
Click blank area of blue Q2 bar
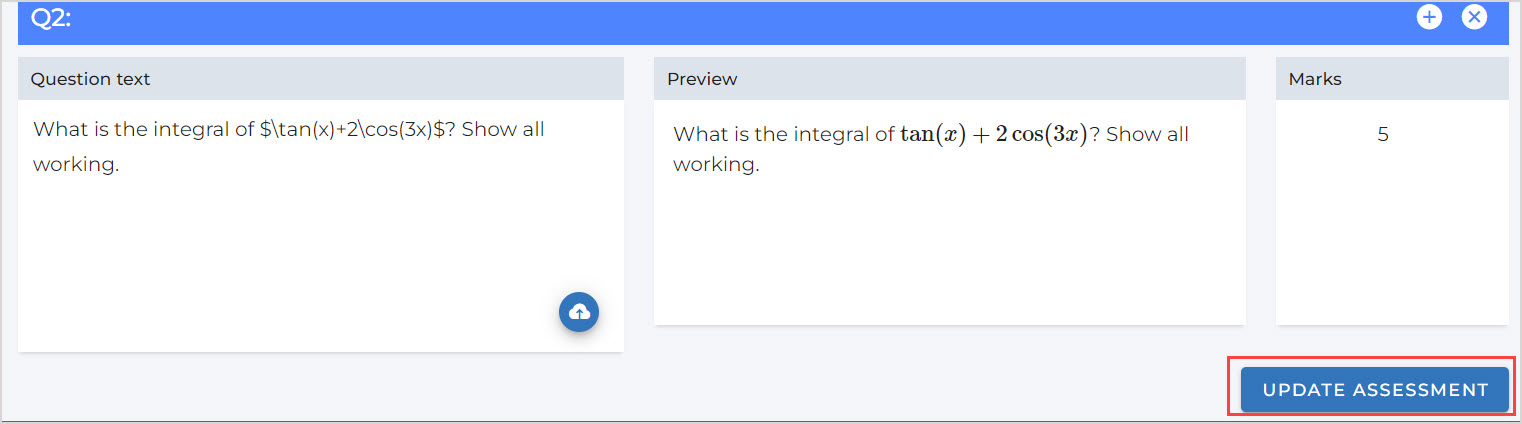(x=700, y=20)
